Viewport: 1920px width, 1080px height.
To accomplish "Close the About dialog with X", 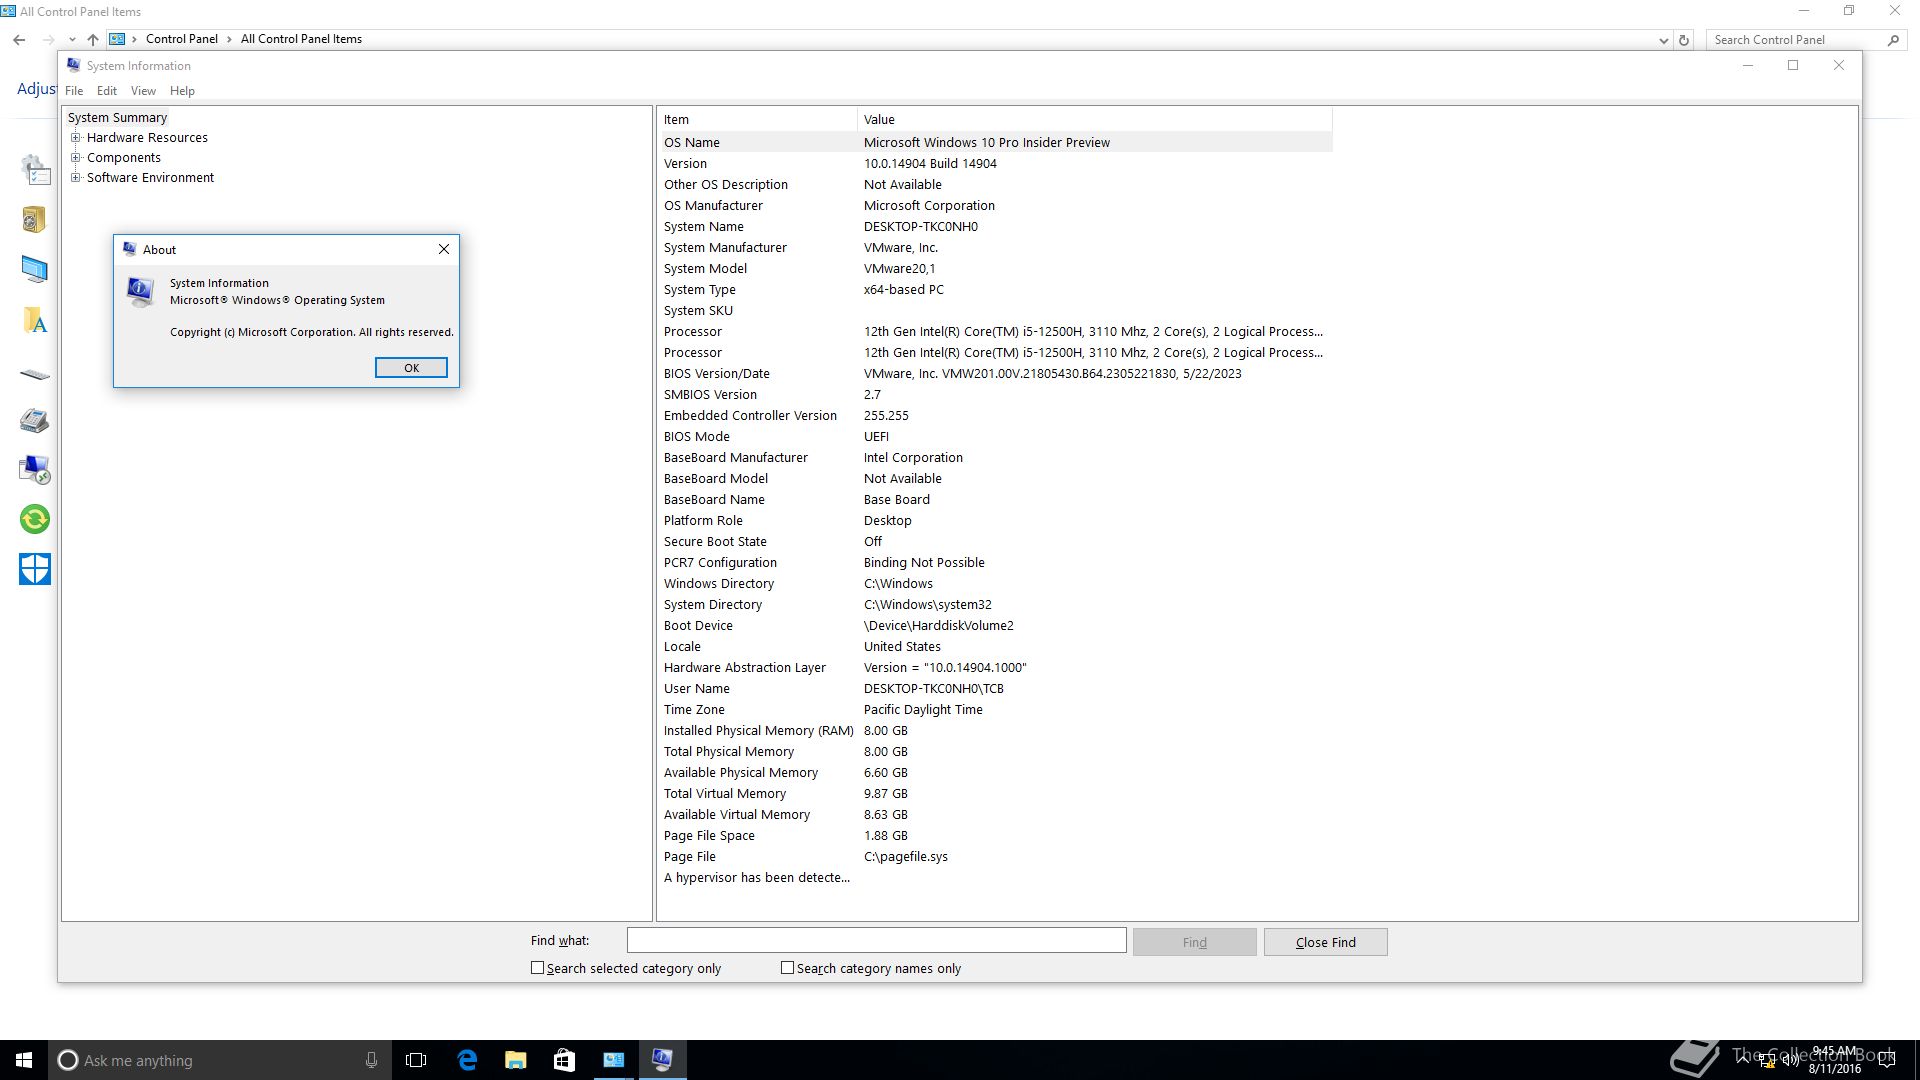I will click(444, 249).
